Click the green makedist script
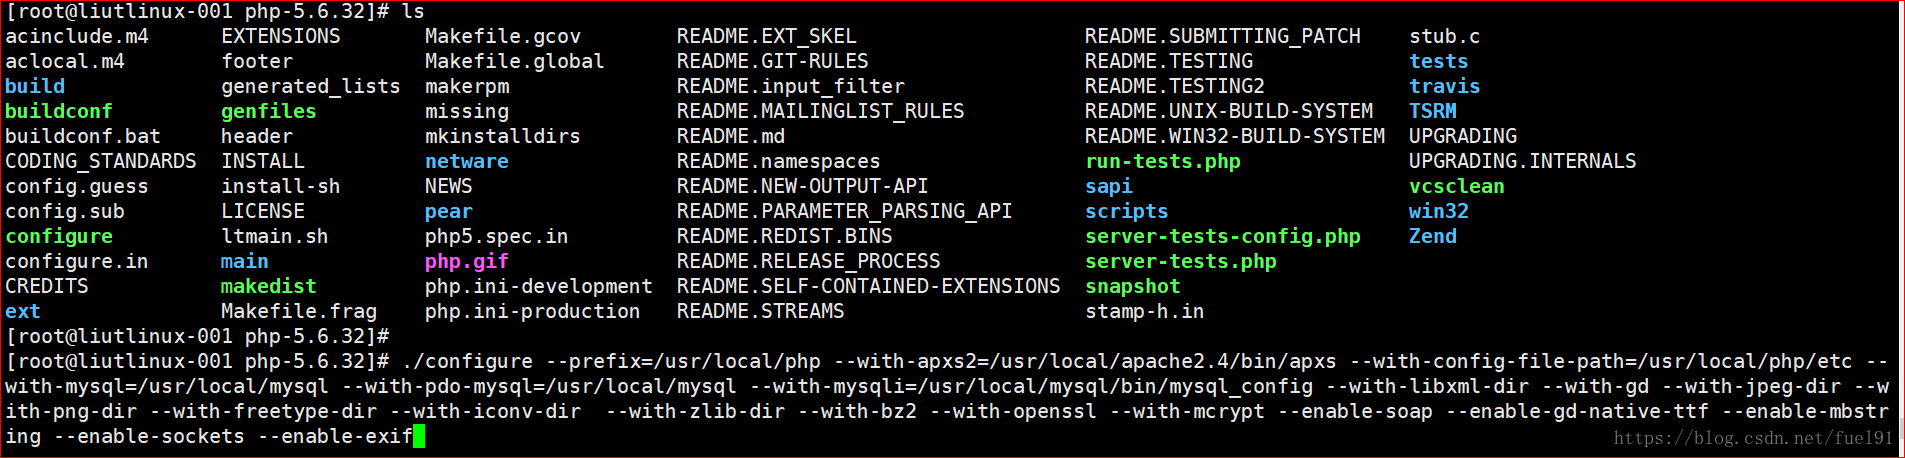 click(269, 287)
